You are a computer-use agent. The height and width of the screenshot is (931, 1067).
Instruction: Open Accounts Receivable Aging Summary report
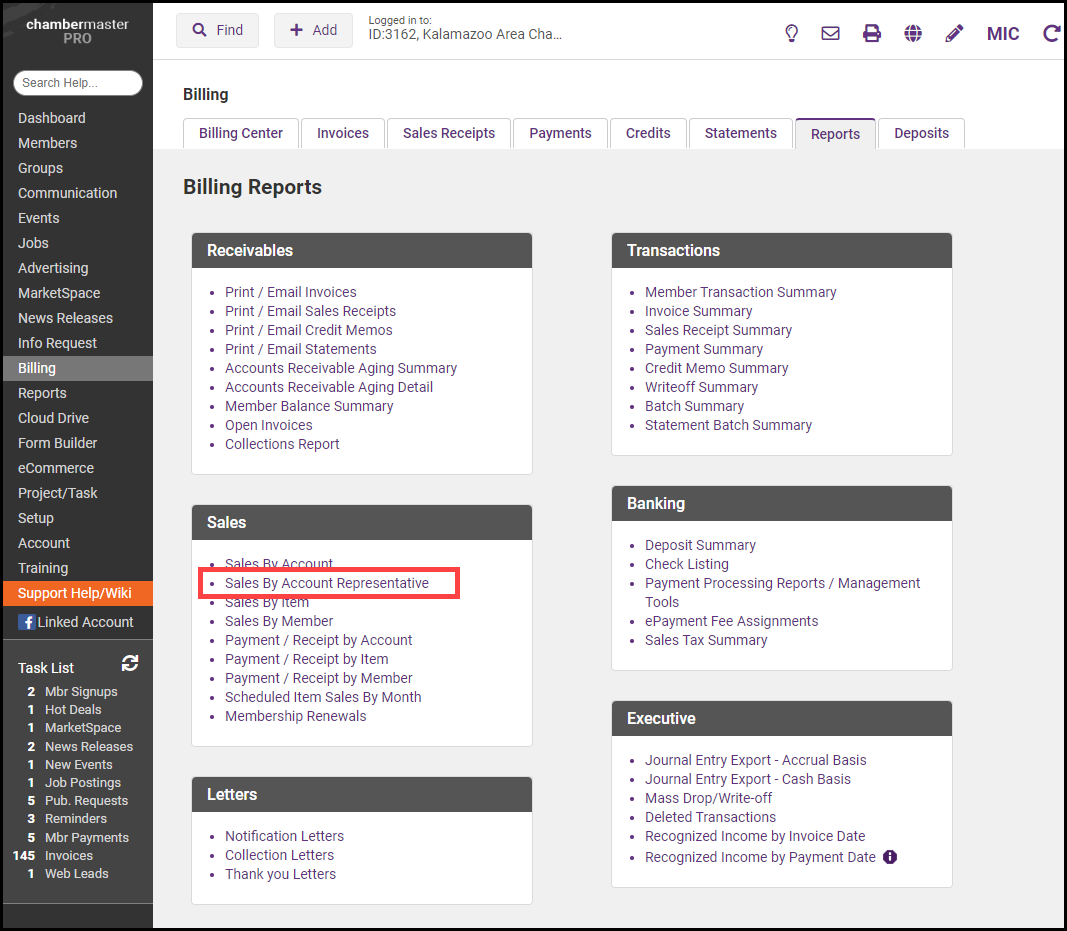(x=341, y=368)
